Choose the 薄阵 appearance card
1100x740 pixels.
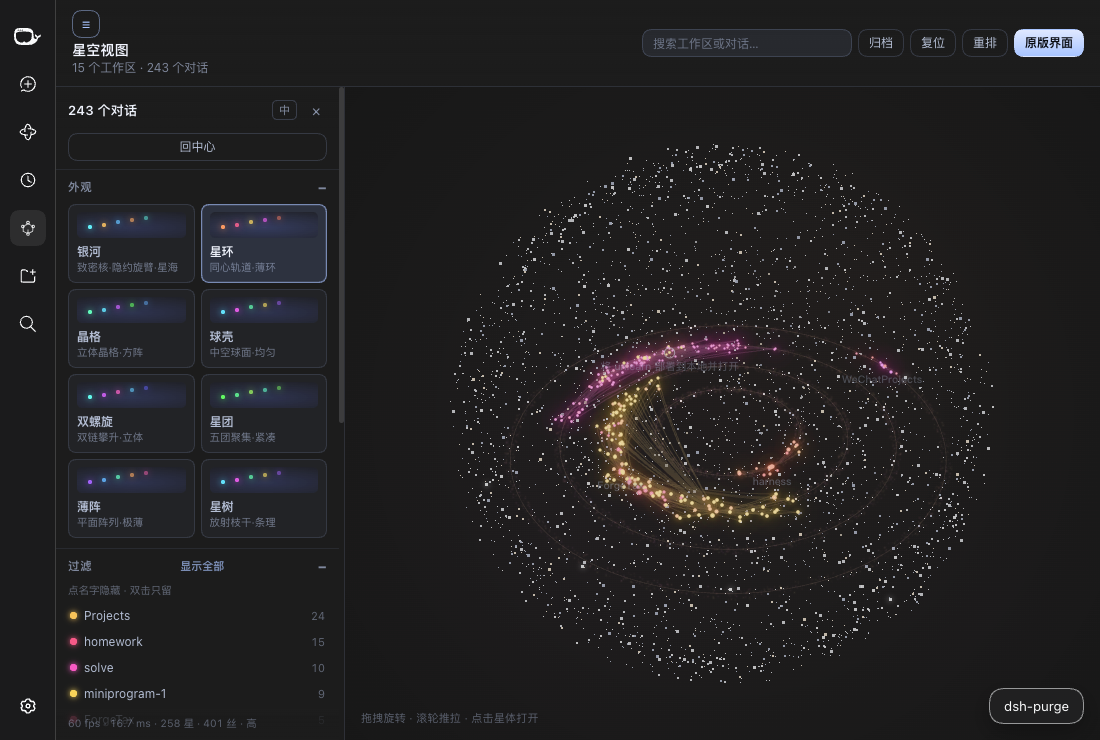coord(131,498)
